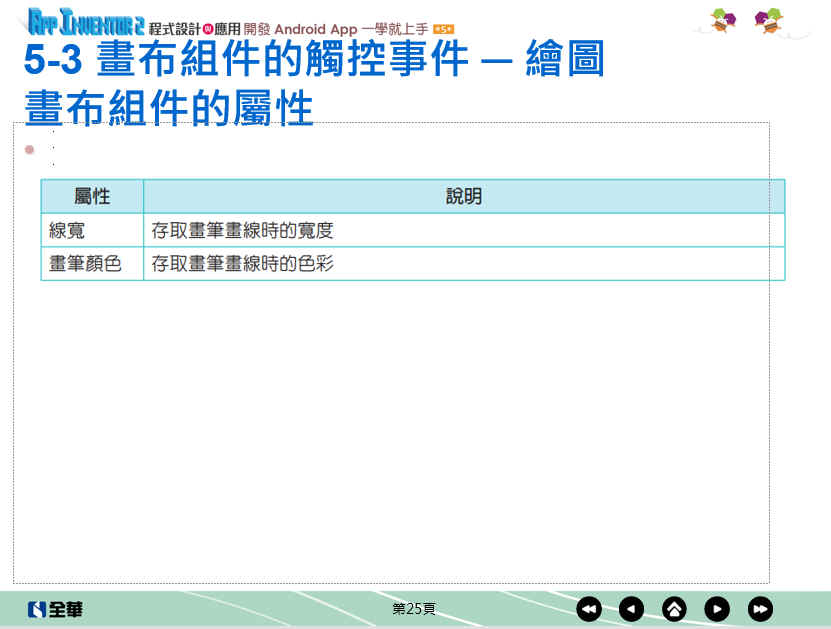Viewport: 831px width, 629px height.
Task: Click the App Inventor 2 logo
Action: (x=85, y=21)
